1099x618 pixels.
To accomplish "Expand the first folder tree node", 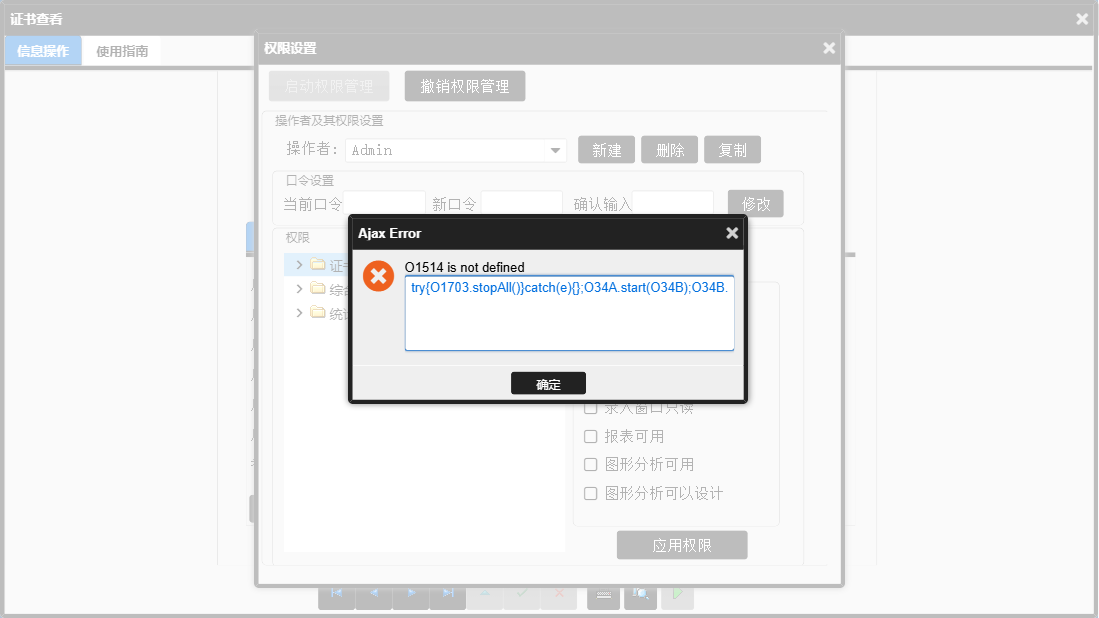I will pos(299,265).
